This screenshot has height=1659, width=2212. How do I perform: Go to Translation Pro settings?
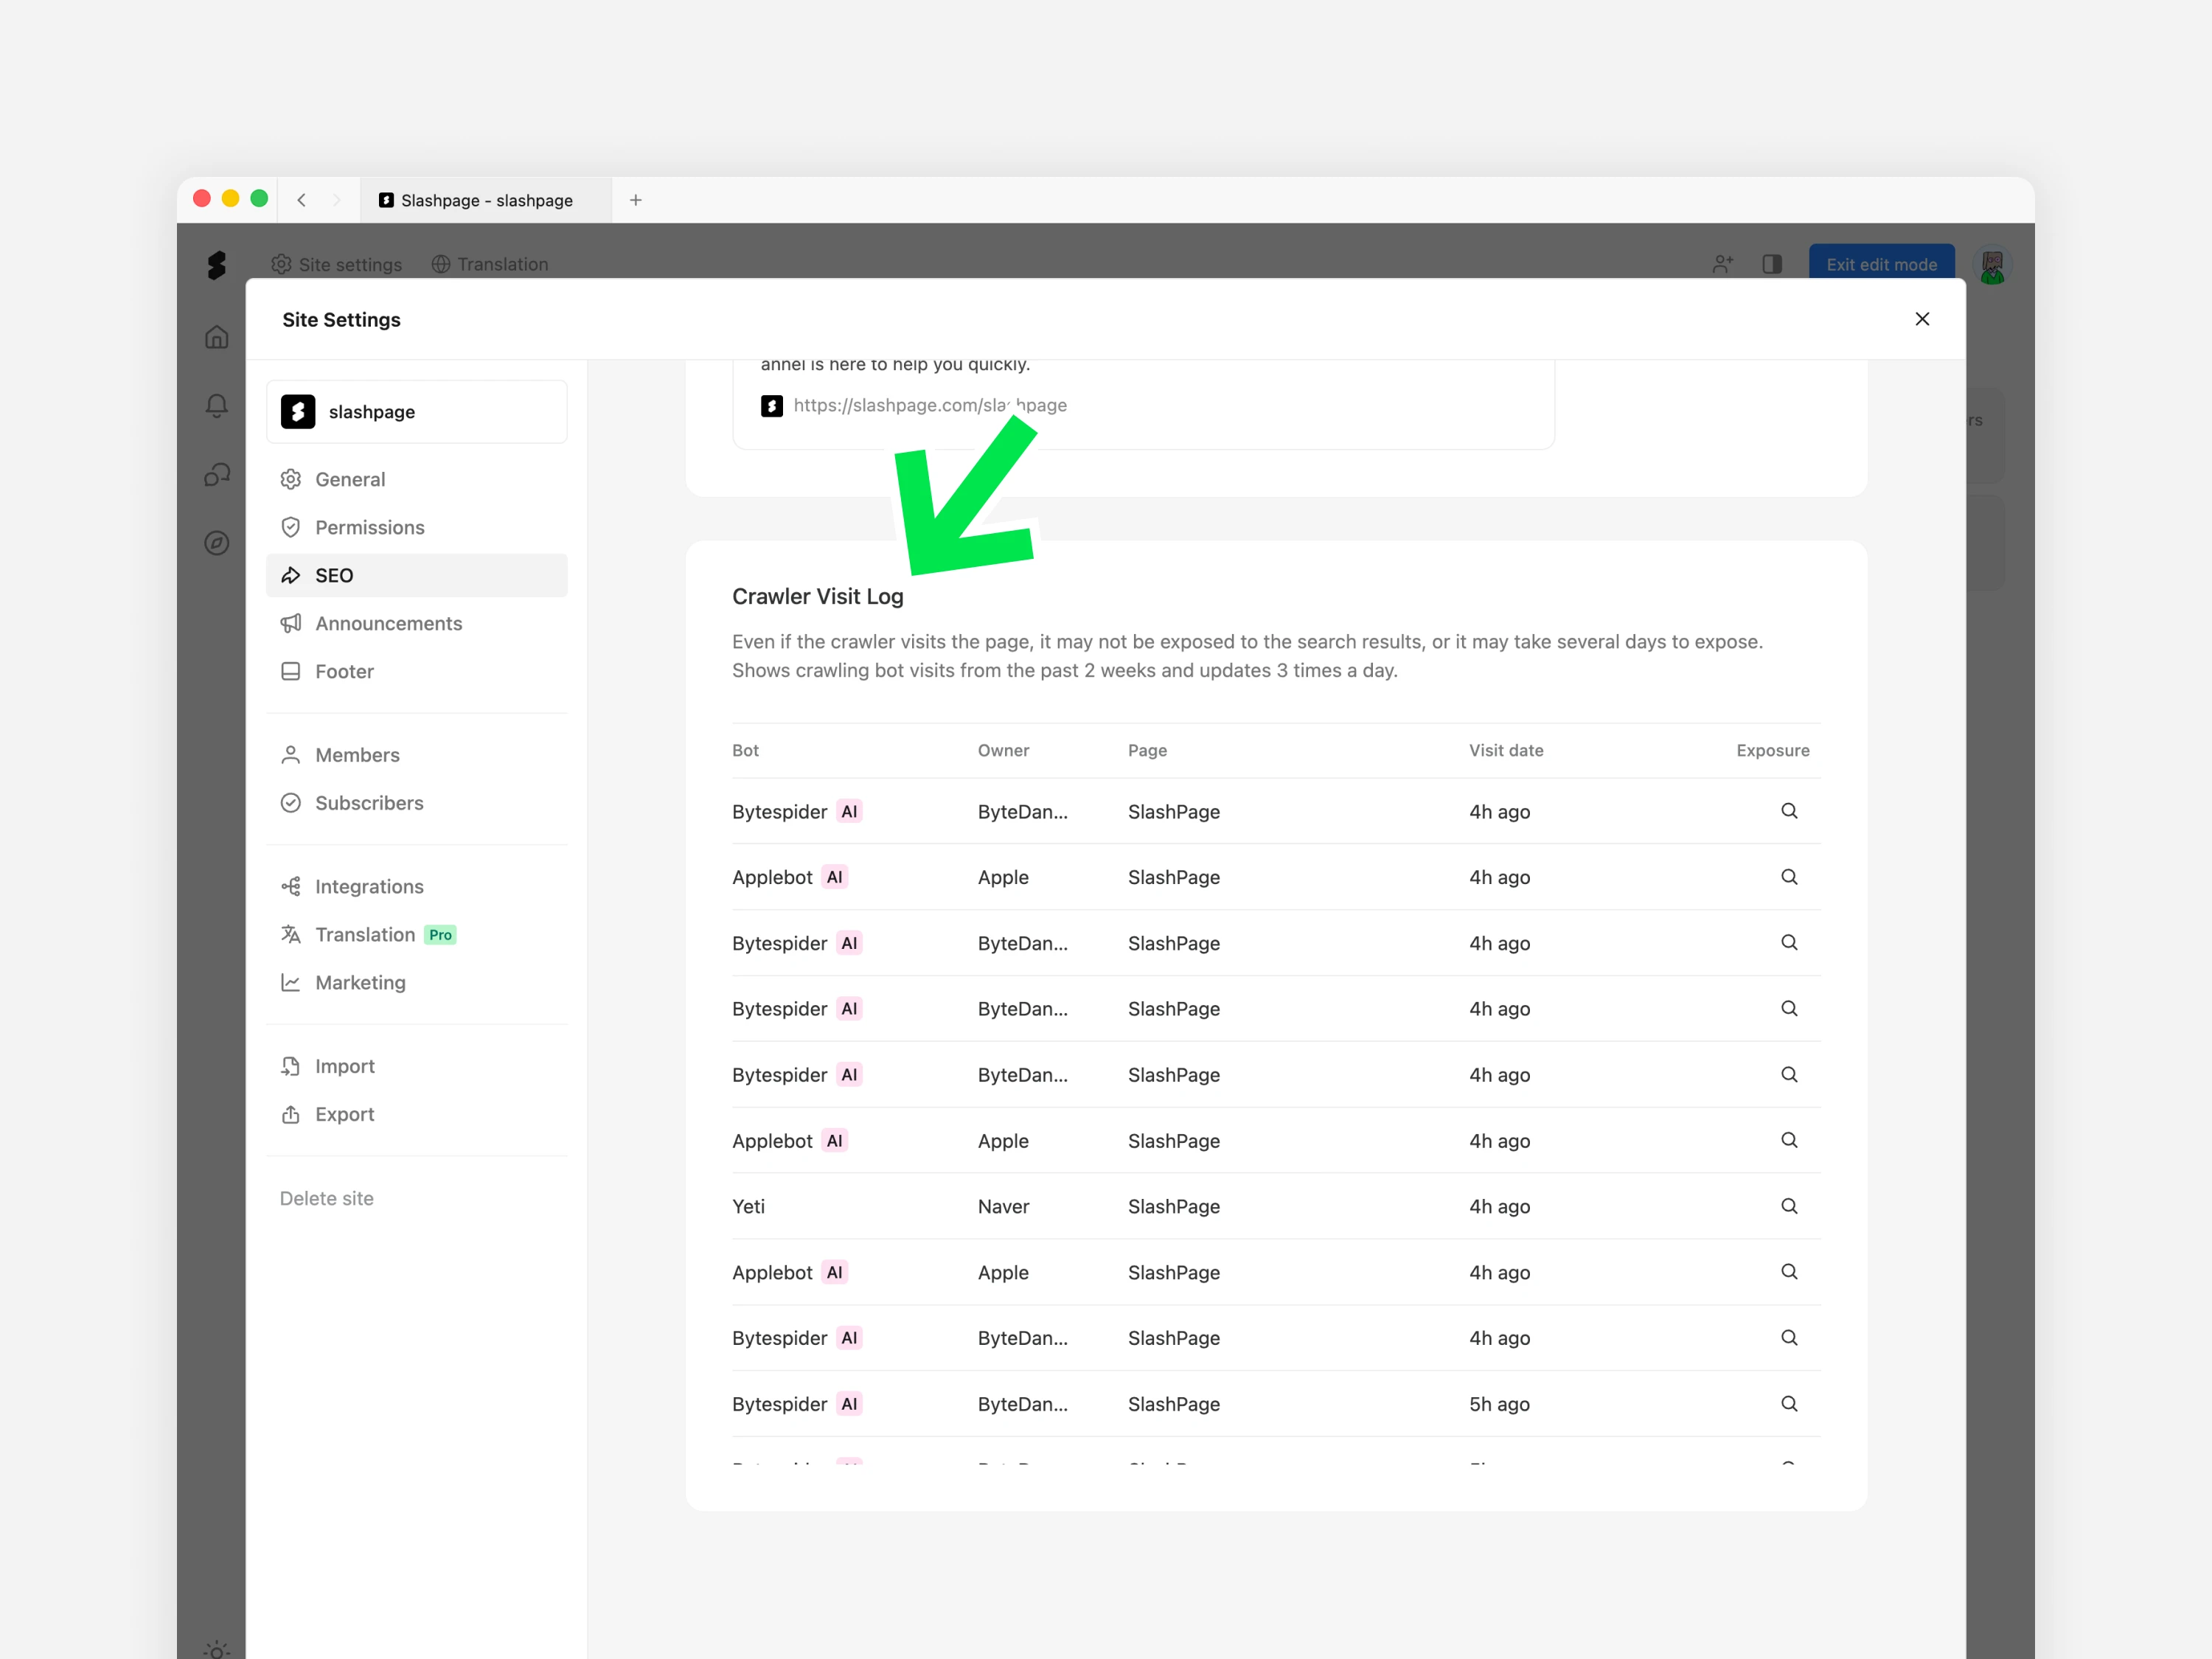pyautogui.click(x=365, y=934)
